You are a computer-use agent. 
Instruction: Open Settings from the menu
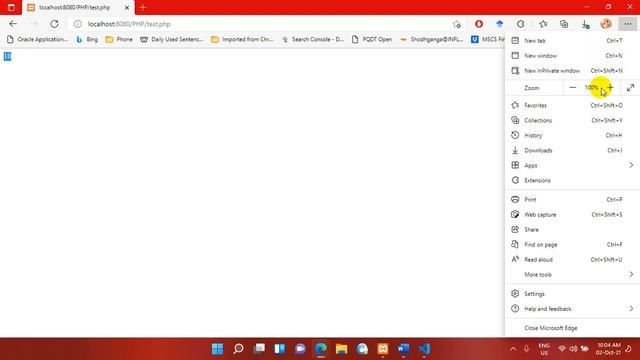[572, 294]
